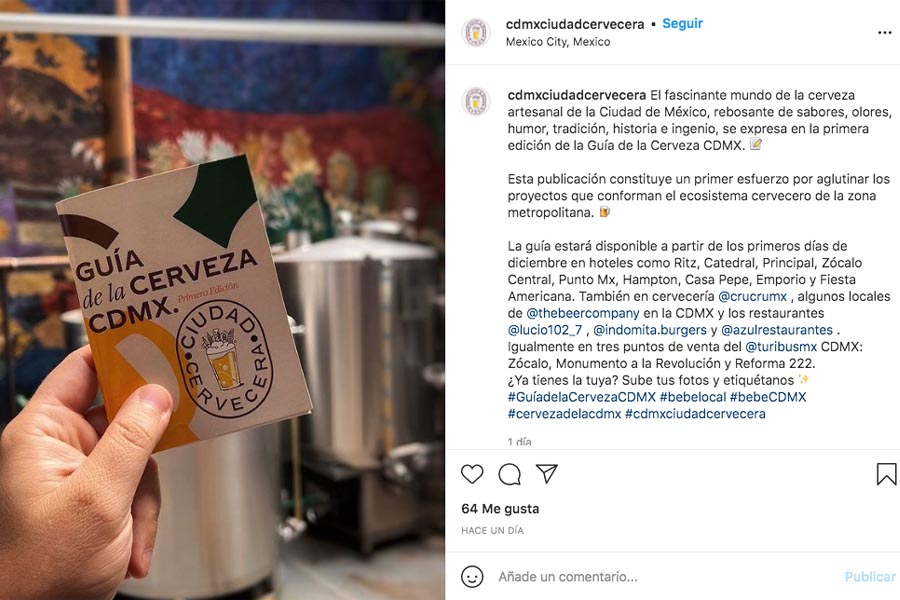Click the header profile avatar of cdmxciudadcervecera
900x600 pixels.
click(x=476, y=32)
